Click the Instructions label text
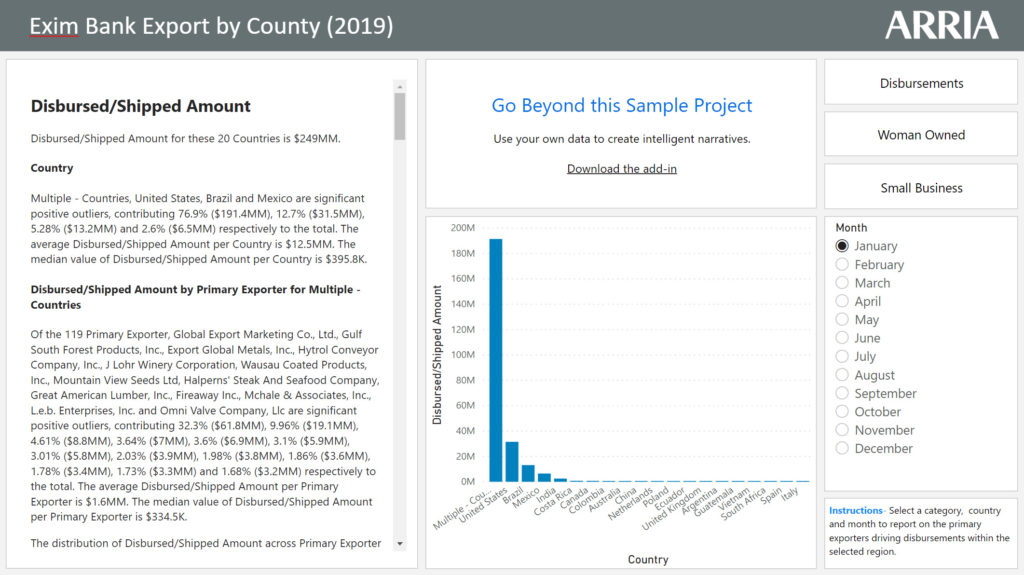 pyautogui.click(x=856, y=510)
